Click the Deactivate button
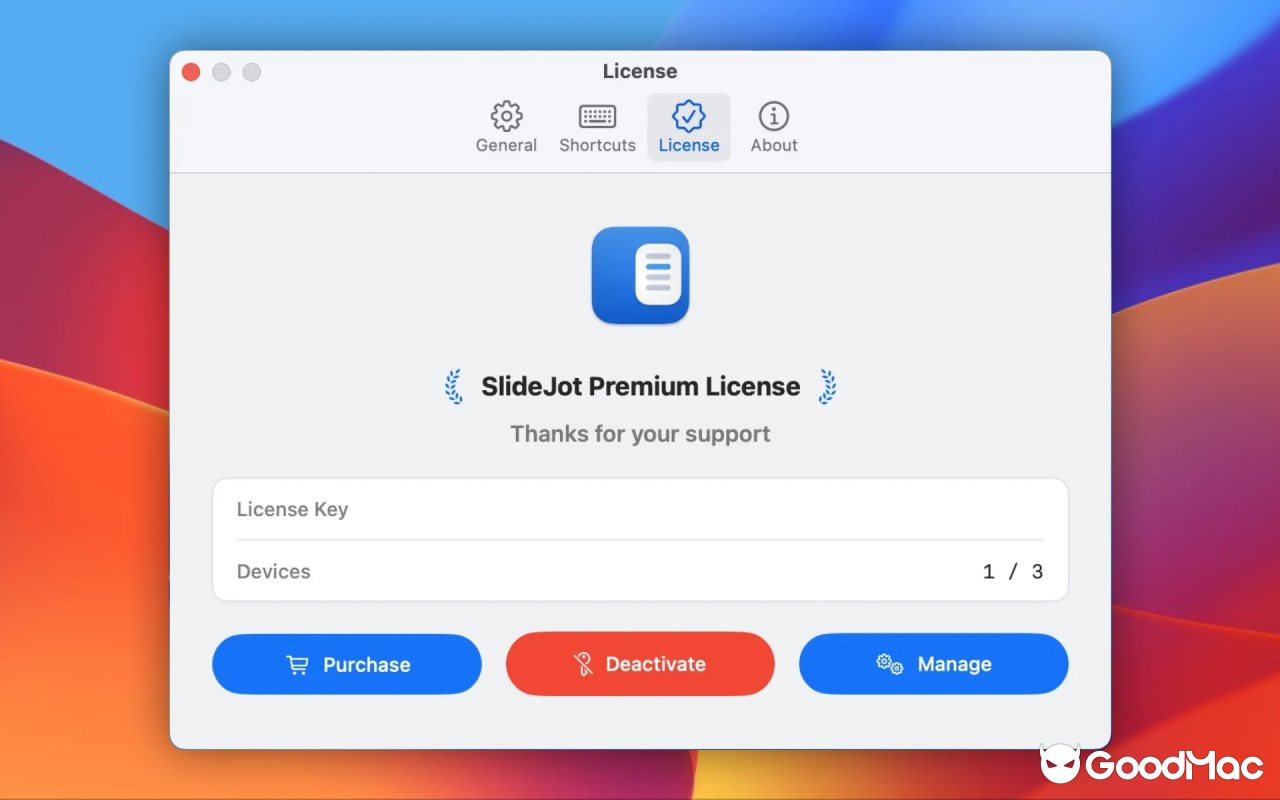The width and height of the screenshot is (1280, 800). tap(640, 663)
